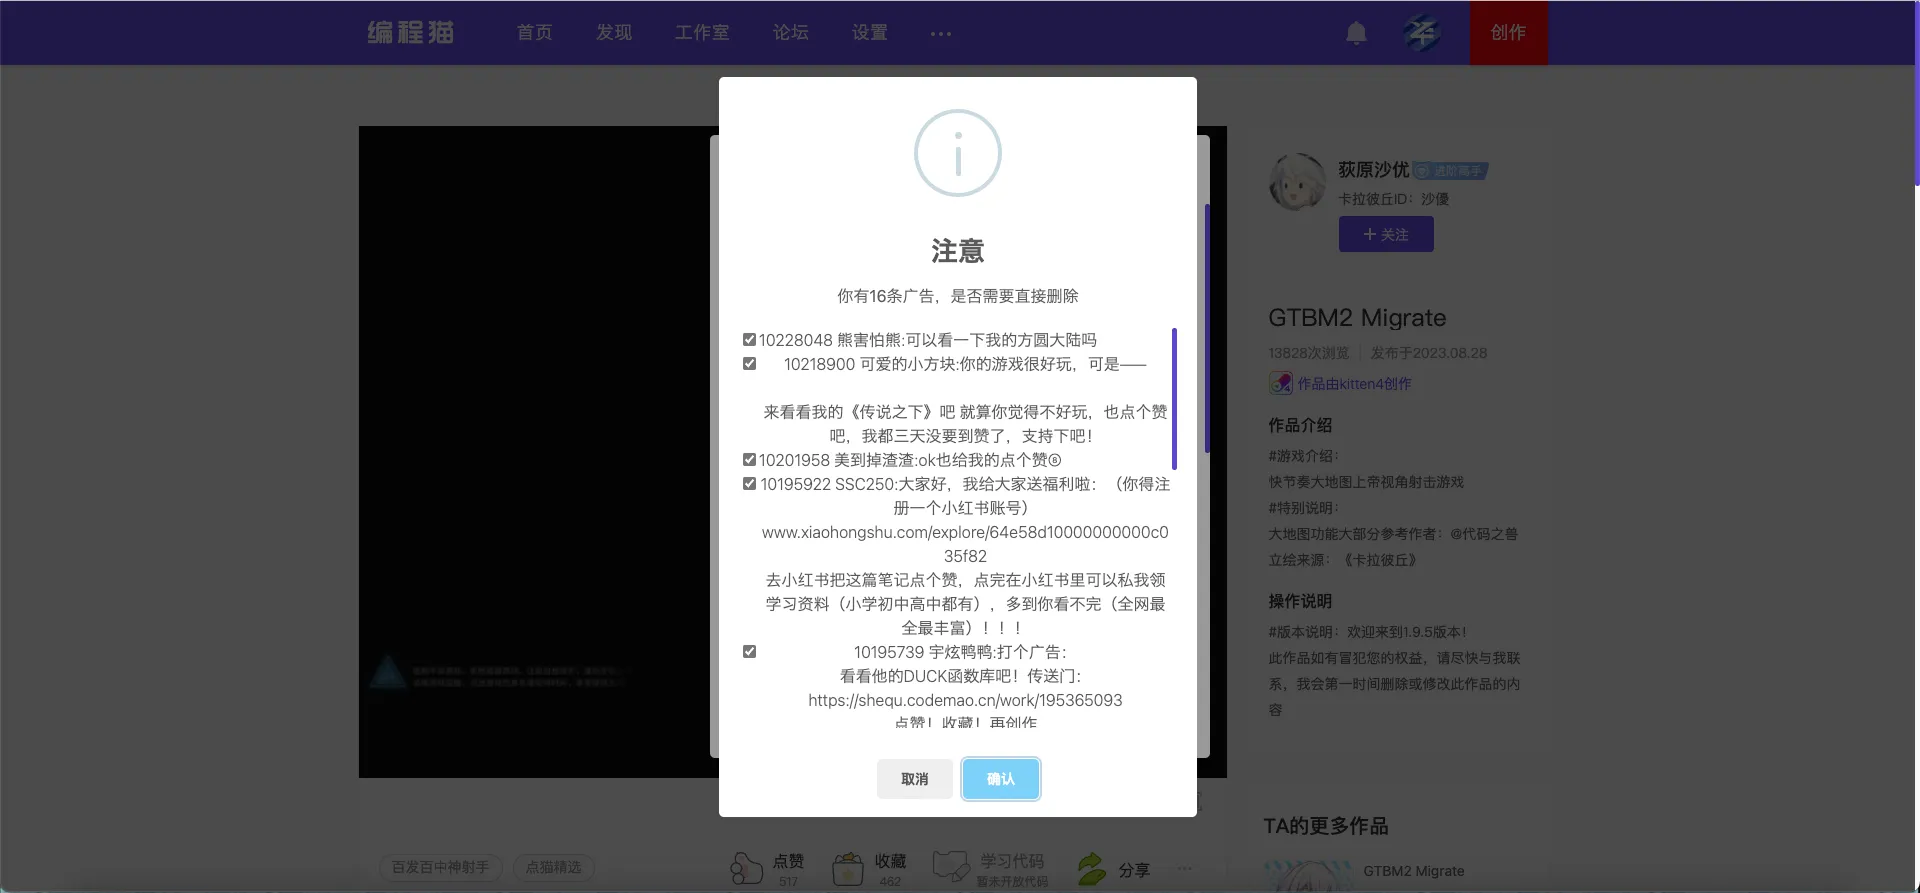This screenshot has height=893, width=1920.
Task: Open GTBM2 Migrate in TA的更多作品
Action: click(1413, 871)
